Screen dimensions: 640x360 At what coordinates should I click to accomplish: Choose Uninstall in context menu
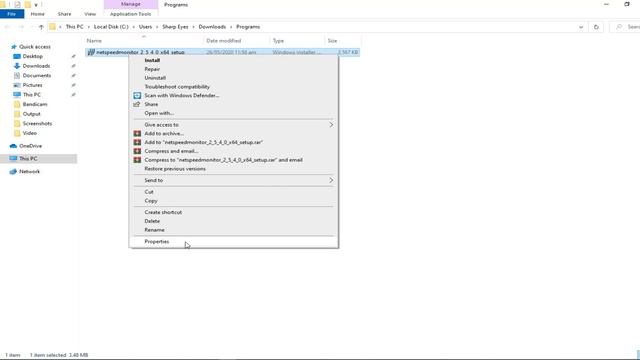click(155, 78)
